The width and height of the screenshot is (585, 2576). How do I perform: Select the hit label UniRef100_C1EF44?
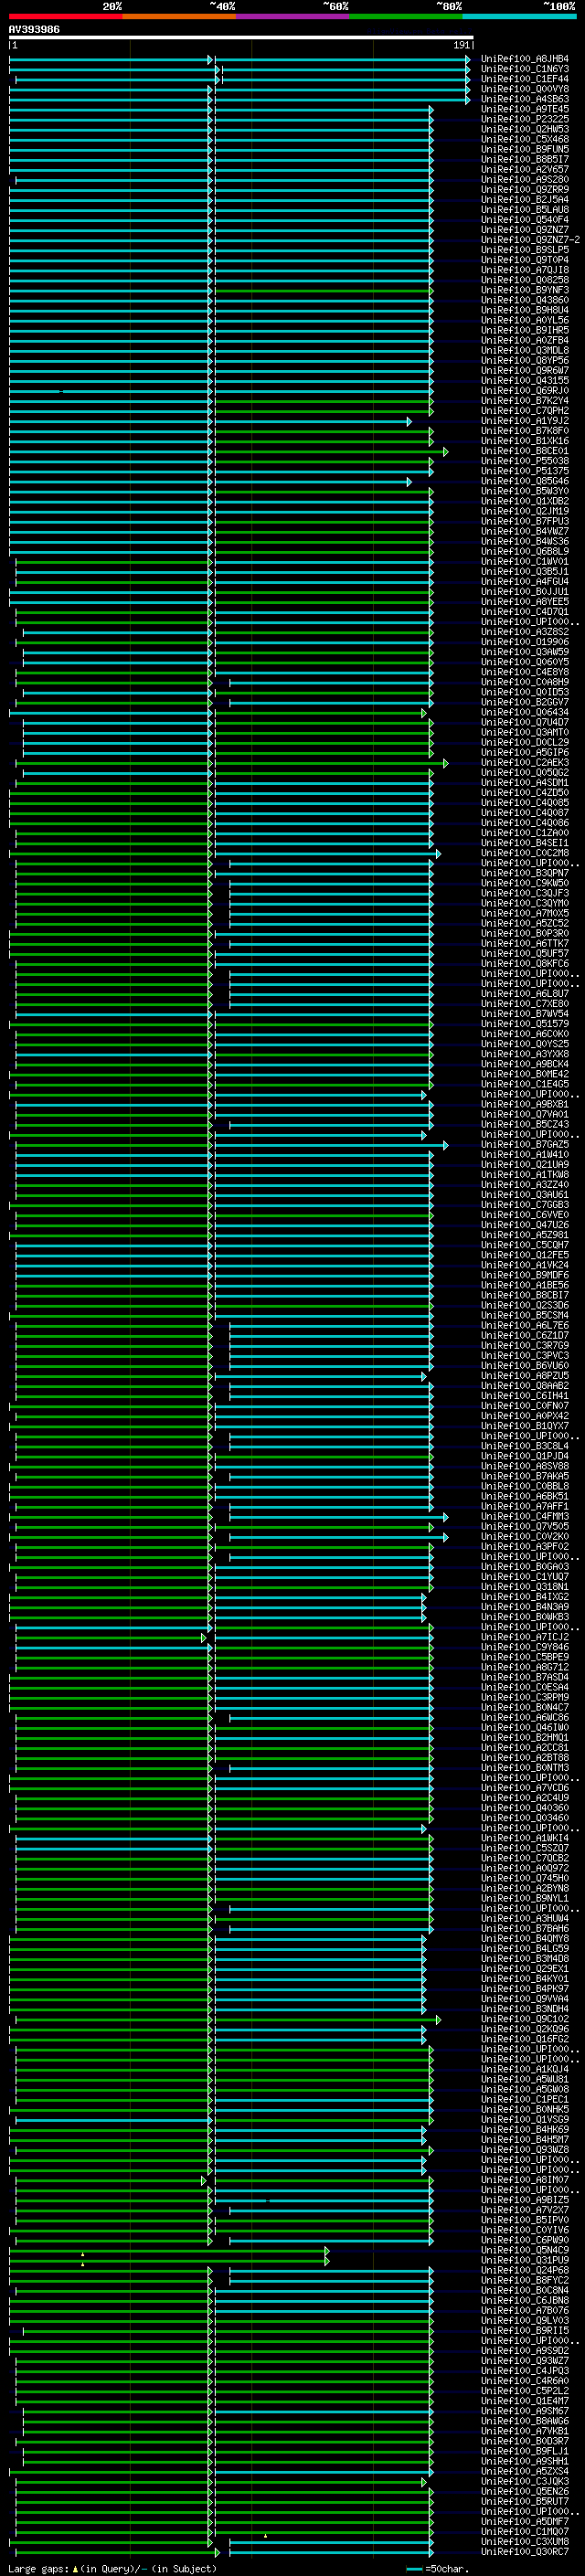[x=525, y=79]
